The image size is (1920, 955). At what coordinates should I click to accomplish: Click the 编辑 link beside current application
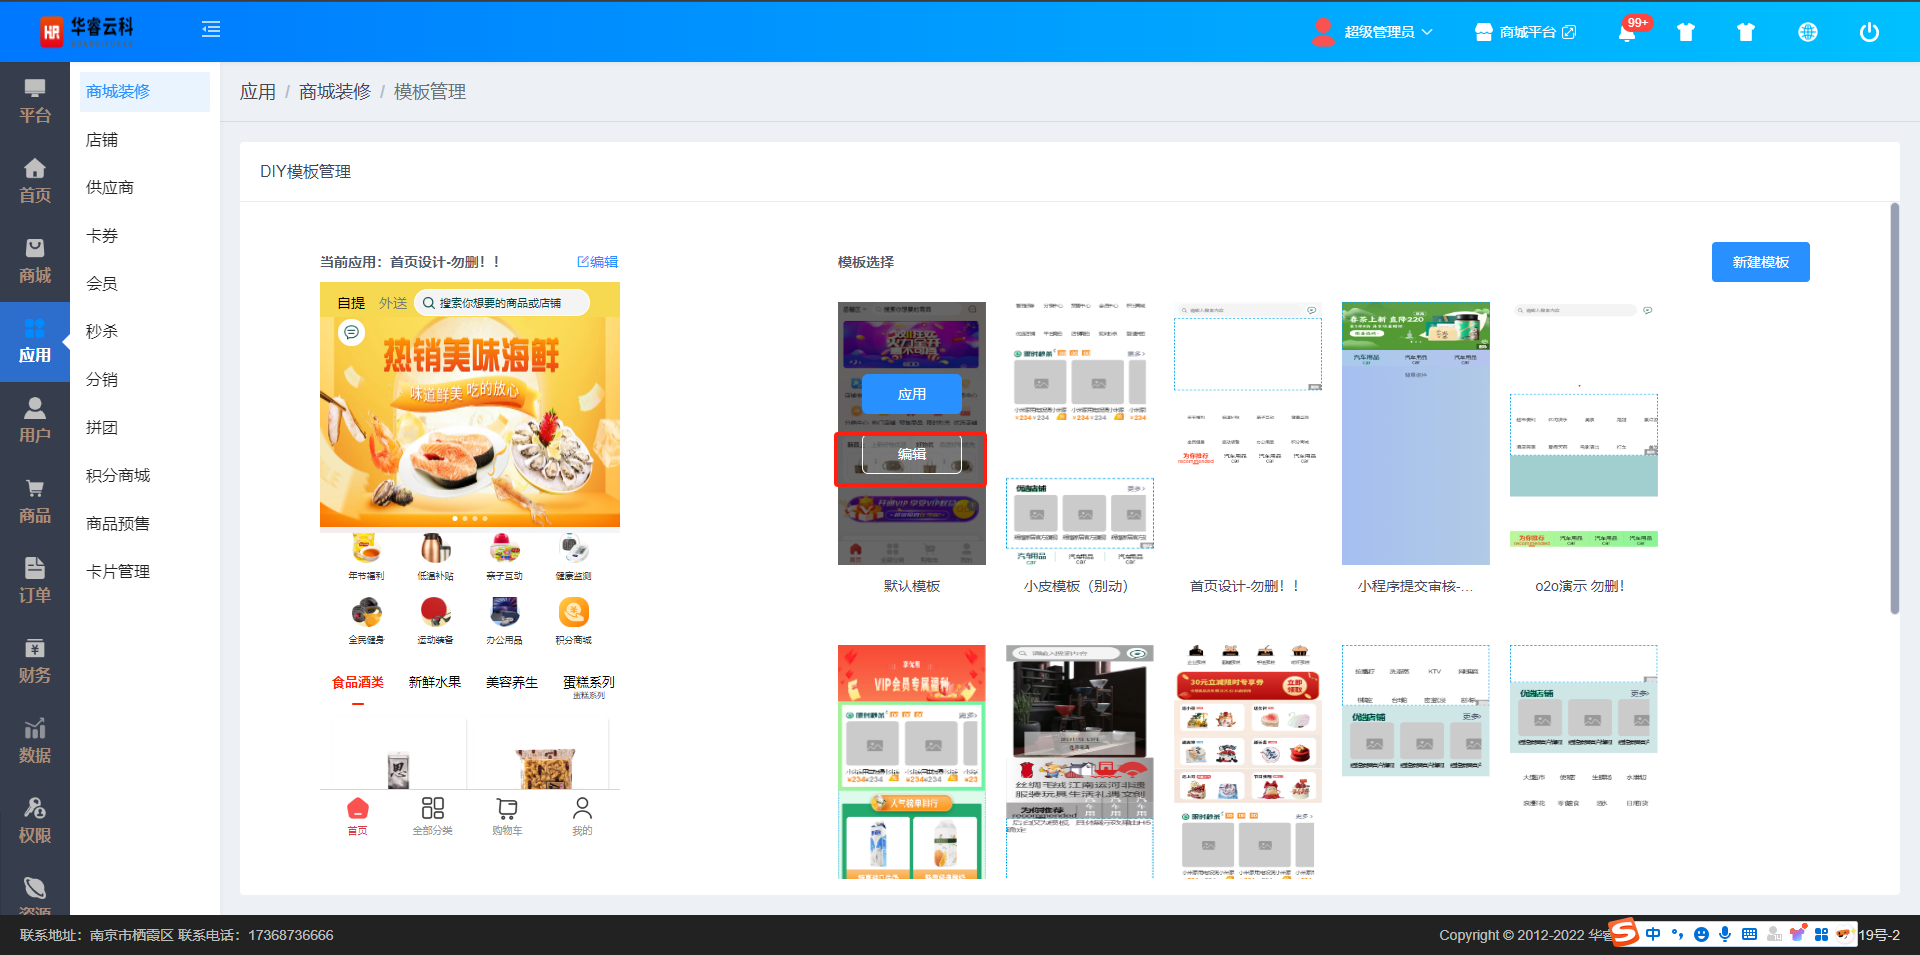[x=598, y=262]
